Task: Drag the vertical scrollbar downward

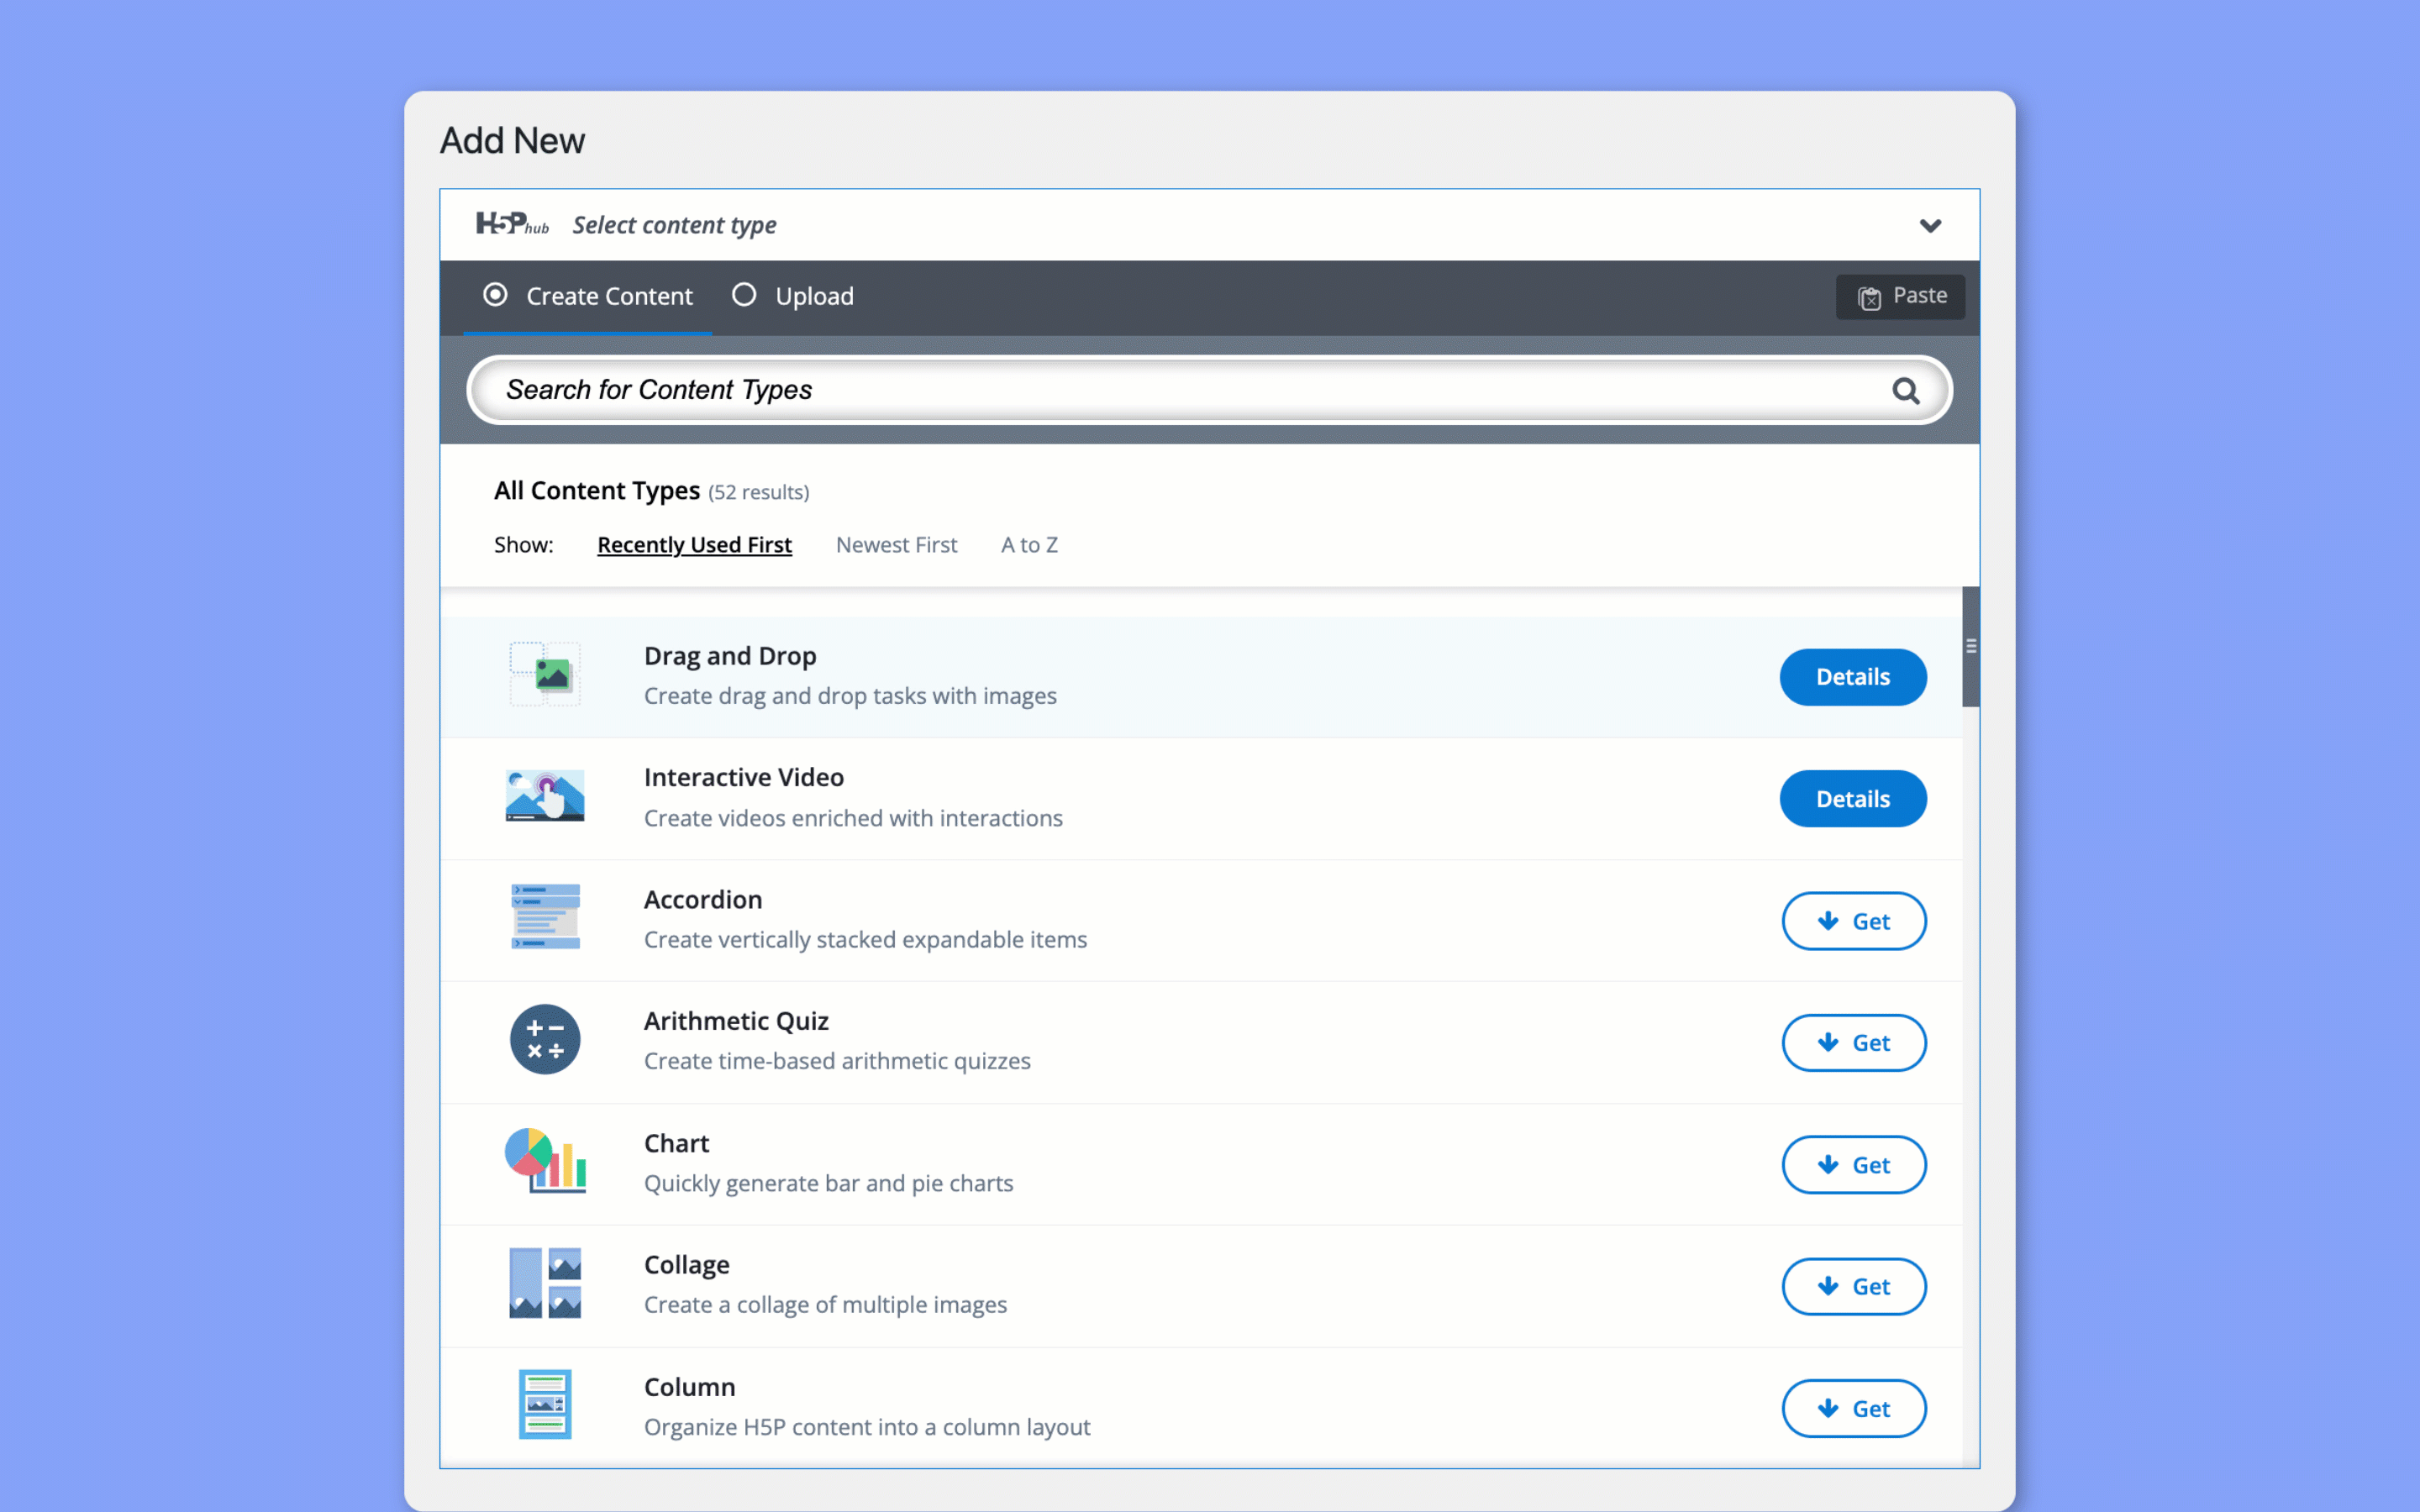Action: tap(1969, 644)
